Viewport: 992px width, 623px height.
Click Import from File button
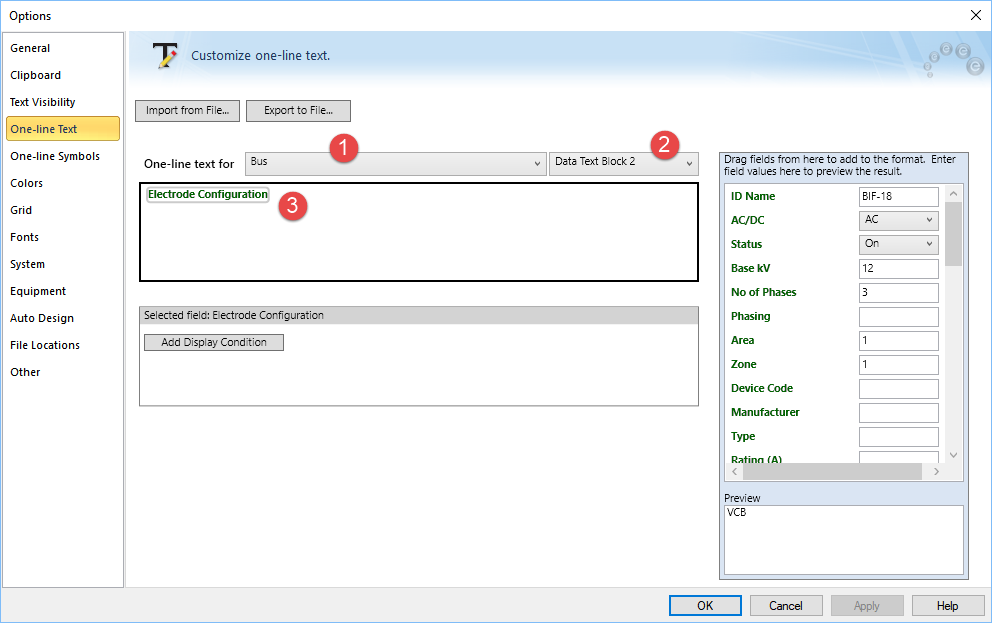(x=187, y=111)
